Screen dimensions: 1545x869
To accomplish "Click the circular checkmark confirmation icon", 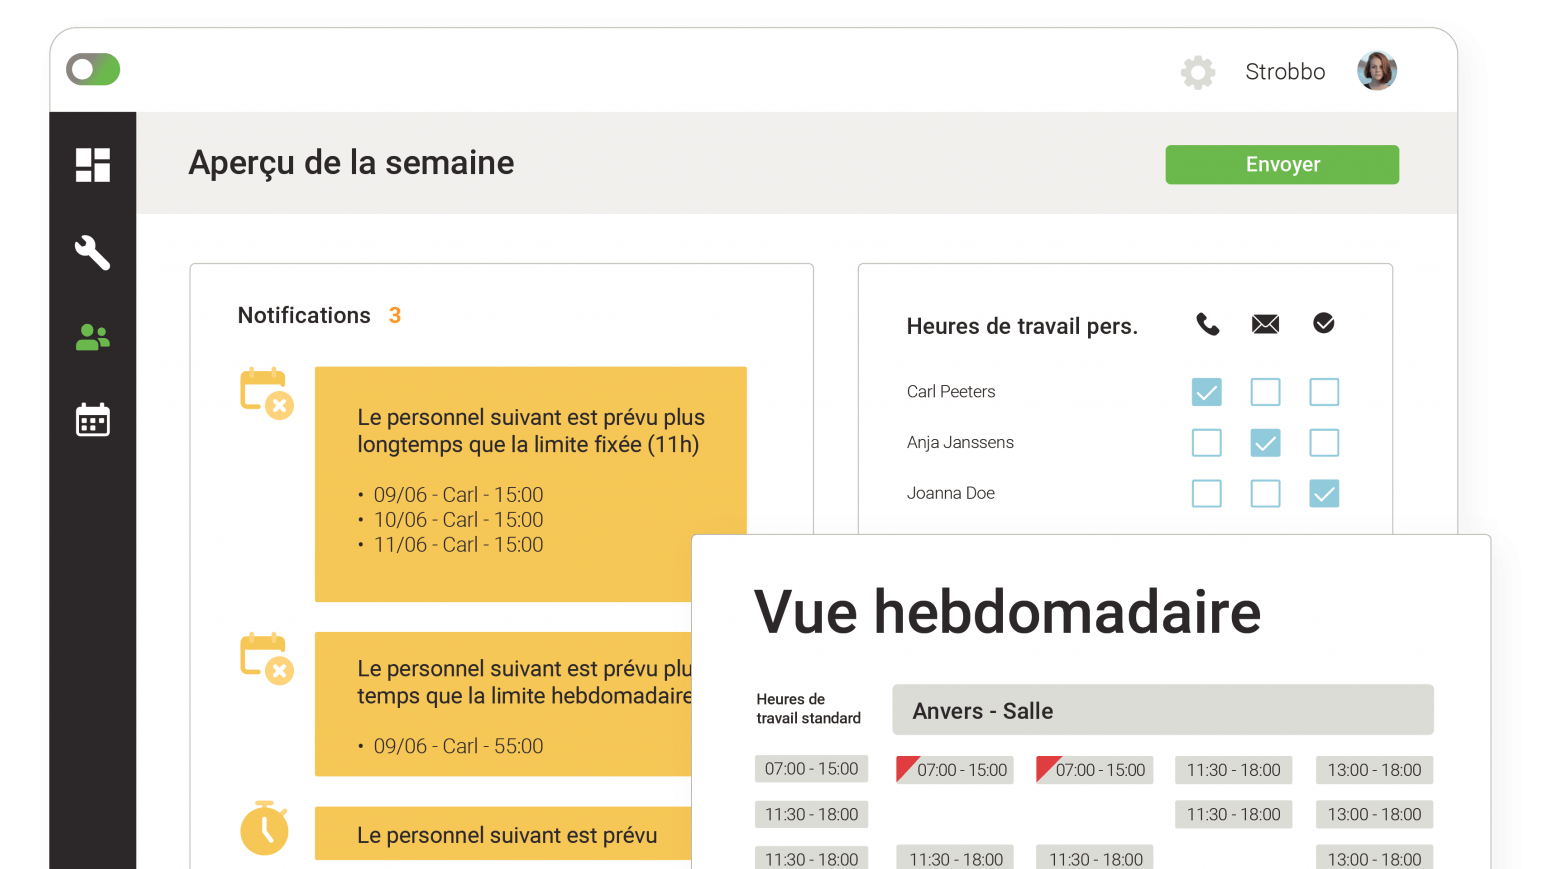I will coord(1324,323).
